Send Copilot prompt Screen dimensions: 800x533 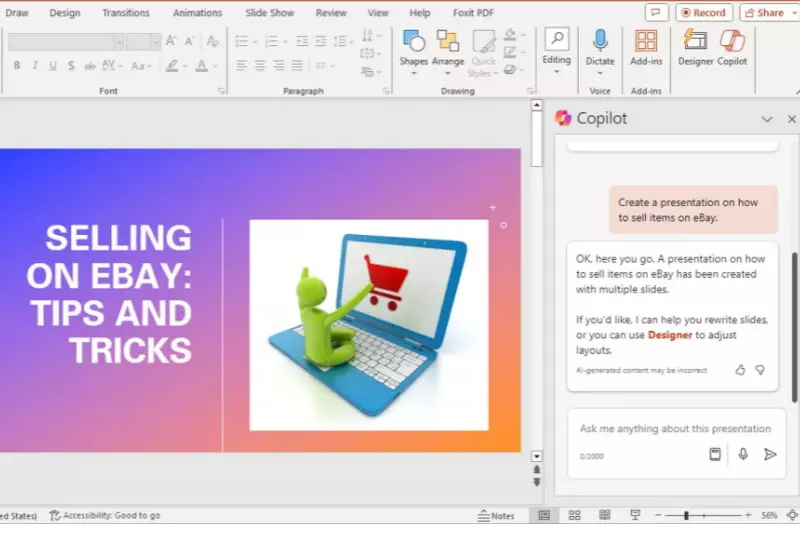(x=770, y=454)
